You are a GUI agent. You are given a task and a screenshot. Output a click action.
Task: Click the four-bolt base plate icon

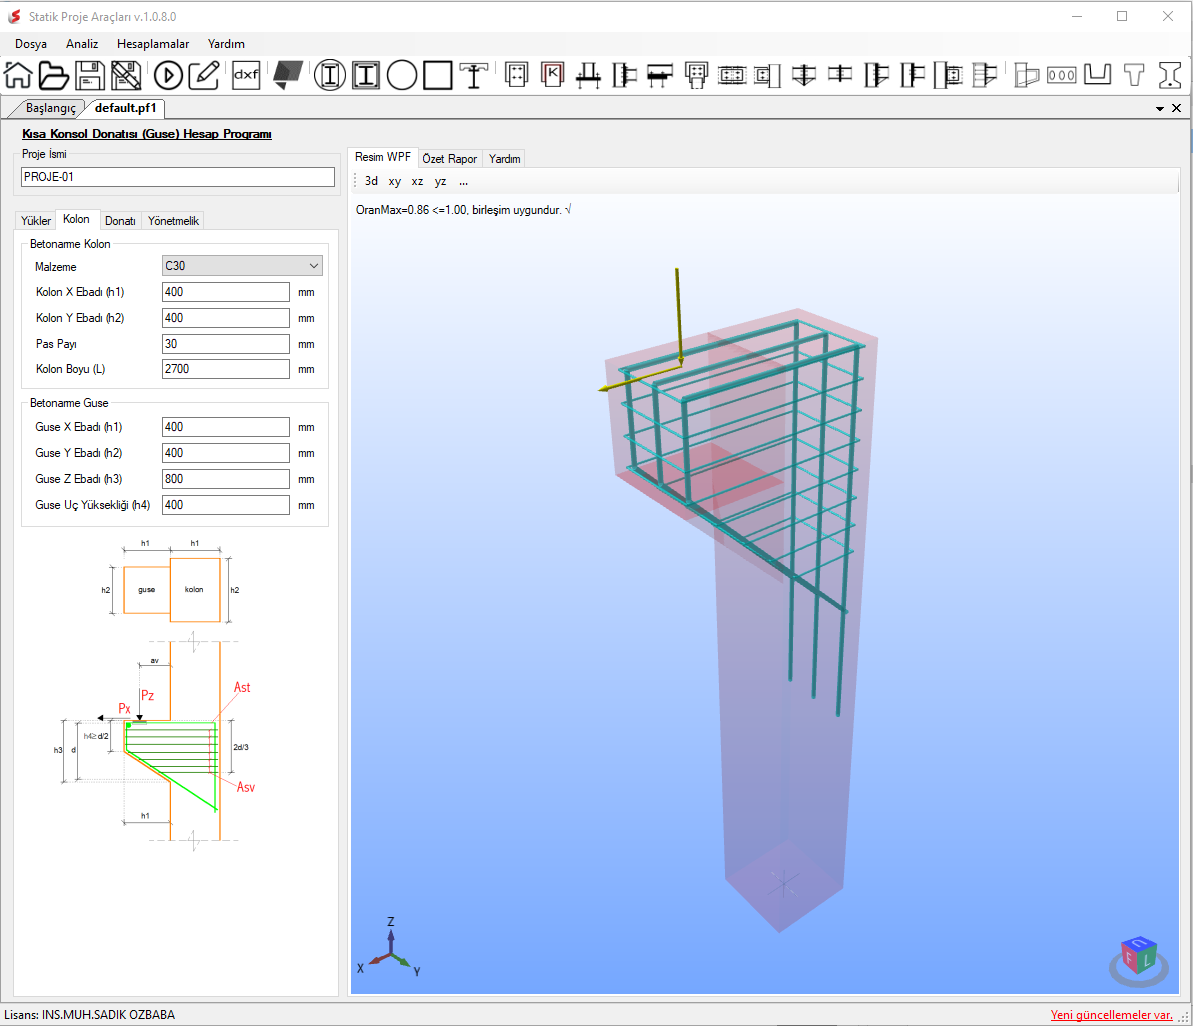tap(517, 75)
